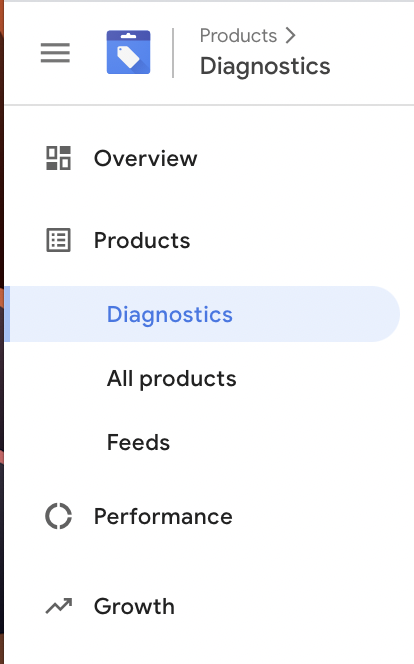Go to Products via breadcrumb link
Viewport: 414px width, 664px height.
238,36
